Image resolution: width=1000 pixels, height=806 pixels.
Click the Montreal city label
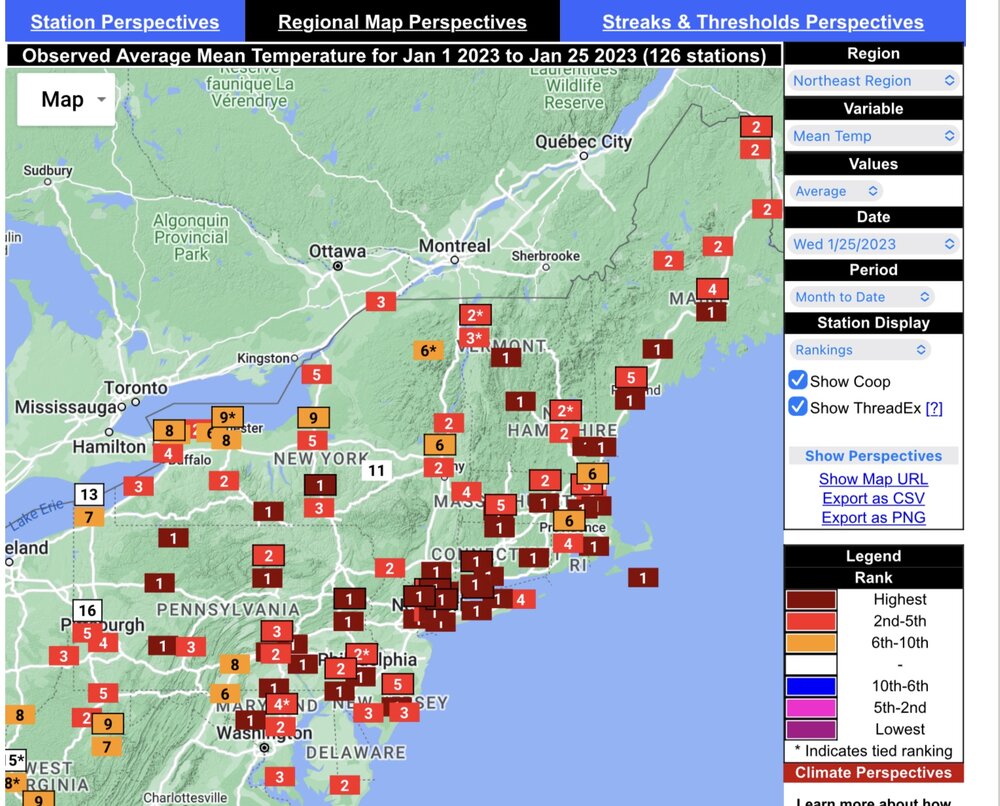point(455,245)
